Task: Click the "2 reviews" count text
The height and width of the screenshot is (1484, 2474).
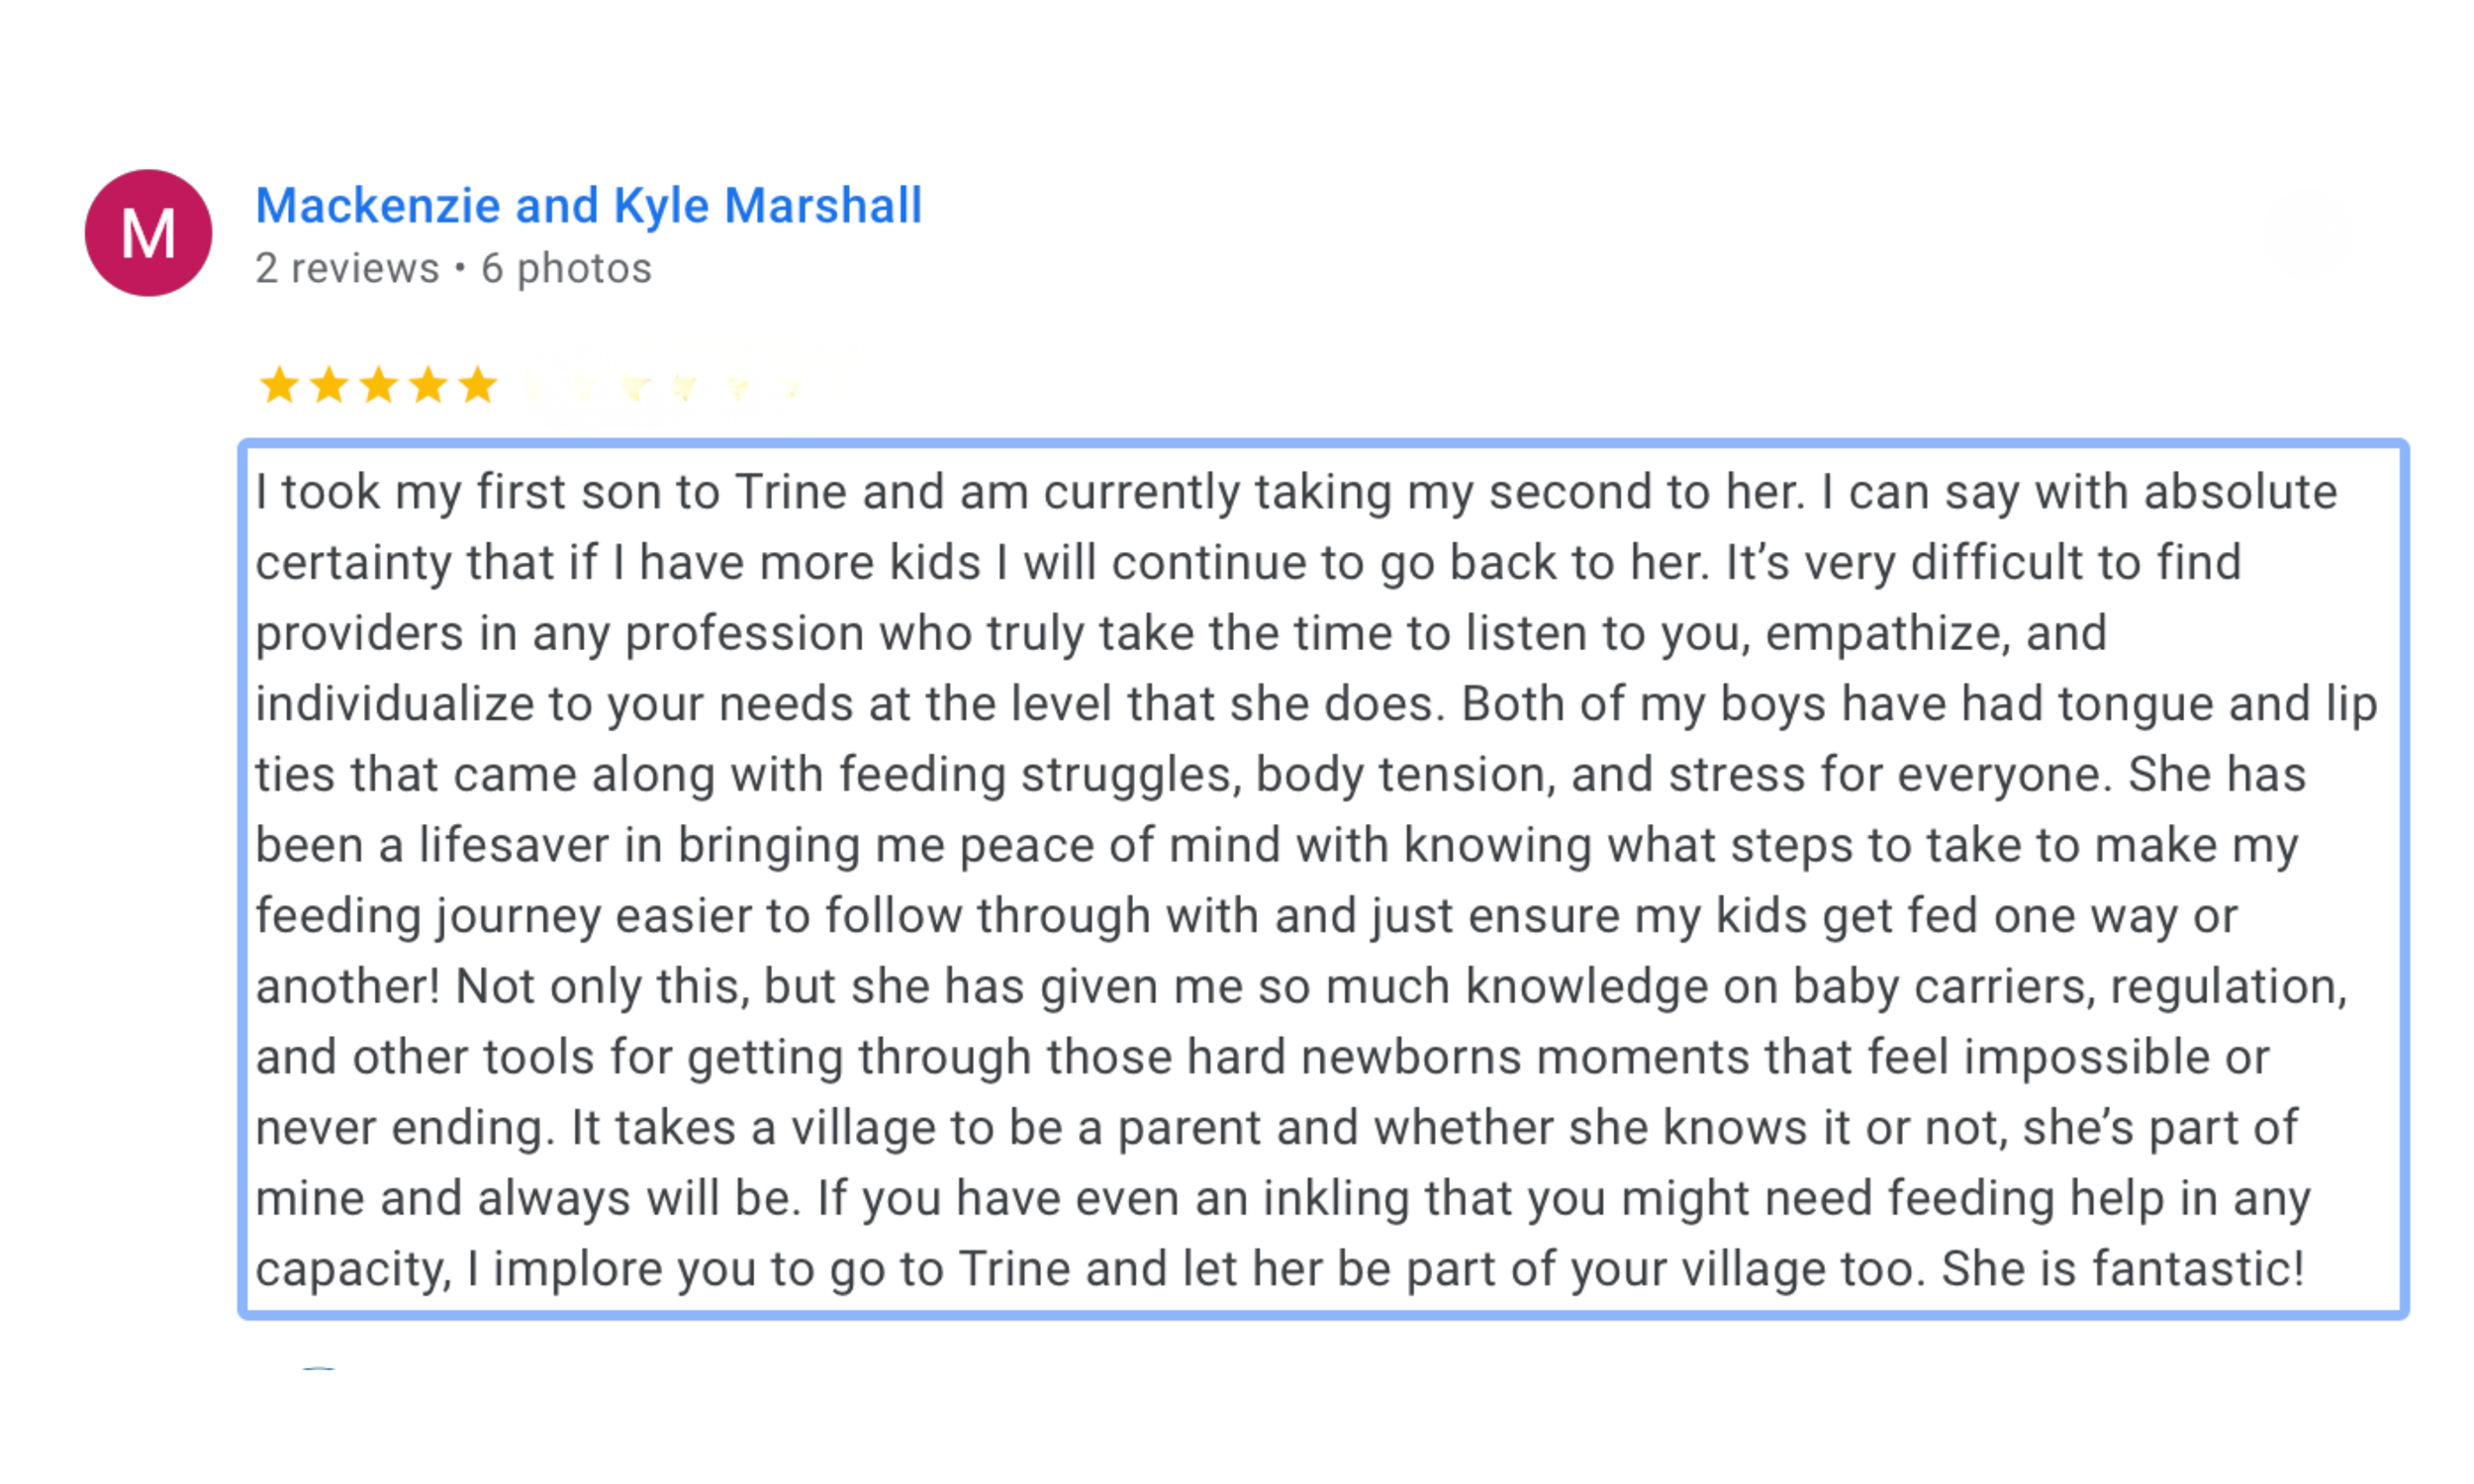Action: pyautogui.click(x=347, y=268)
